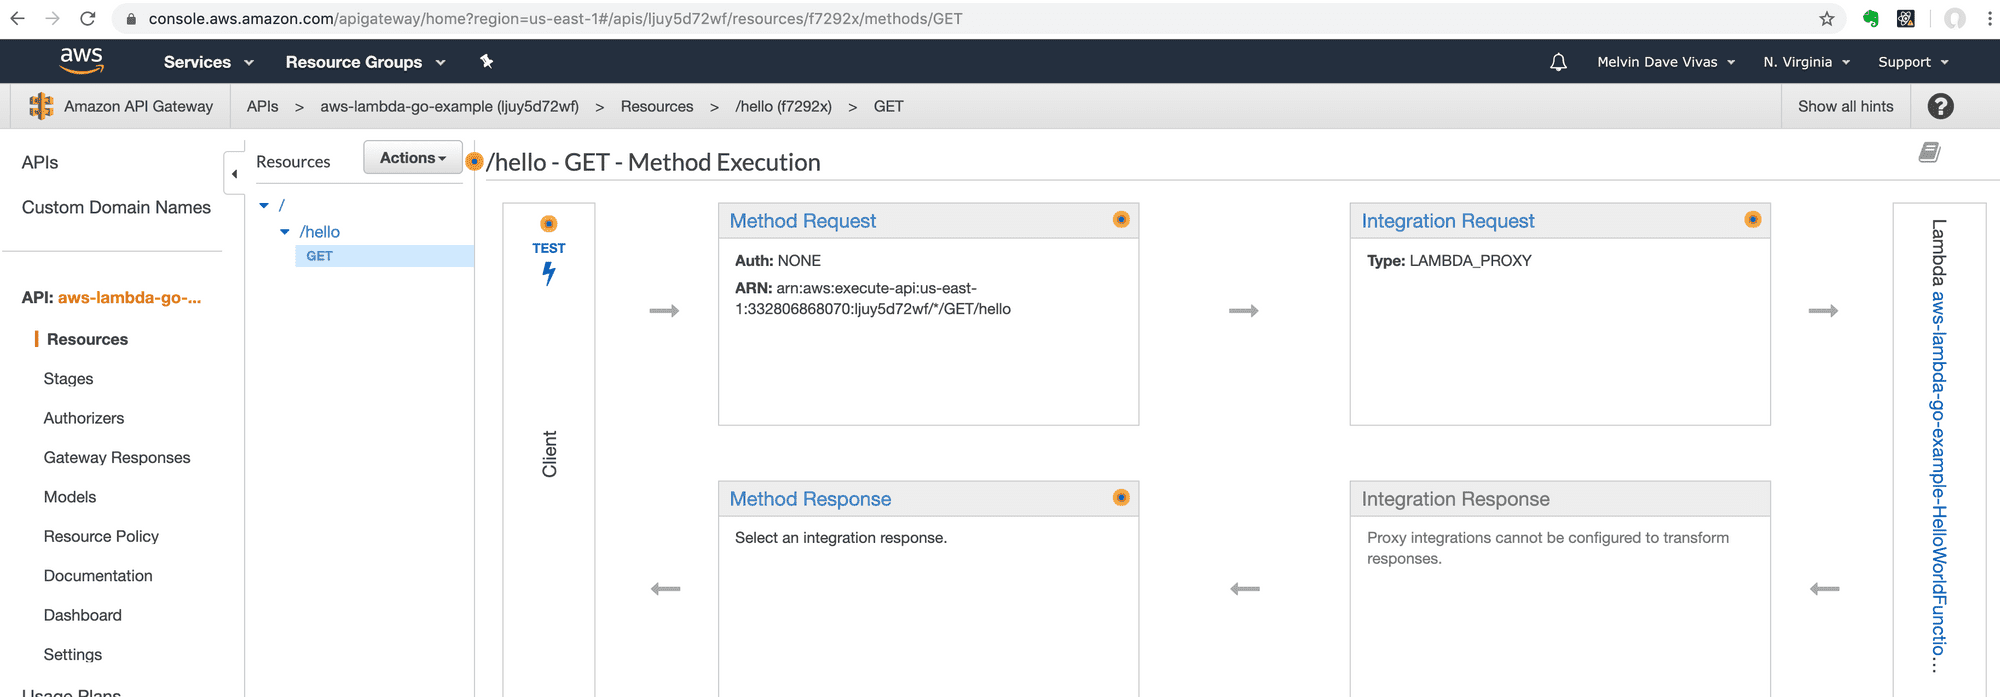The image size is (2000, 697).
Task: Open the aws-lambda-go-example-HelloWorldFunction Lambda link
Action: tap(1938, 482)
